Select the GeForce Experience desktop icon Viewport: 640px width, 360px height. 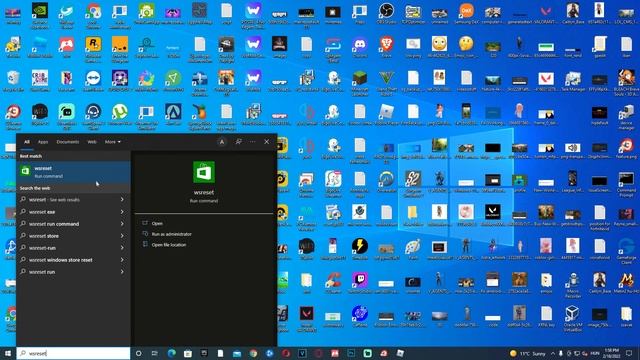(40, 16)
